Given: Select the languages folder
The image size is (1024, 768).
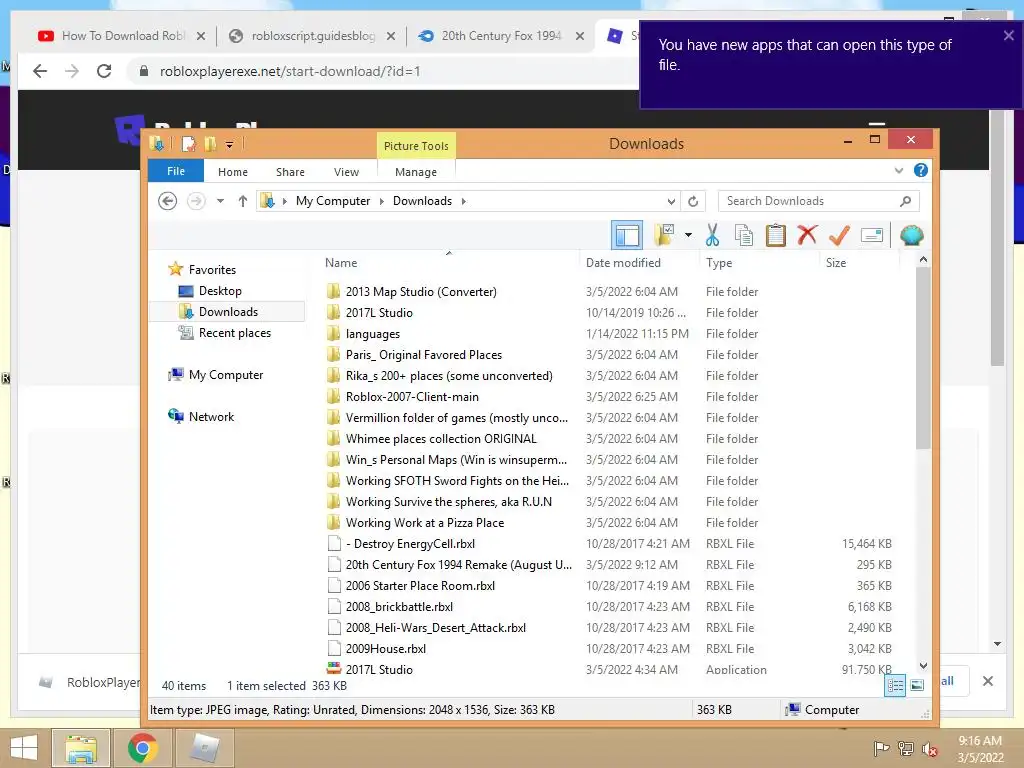Looking at the screenshot, I should [609, 334].
